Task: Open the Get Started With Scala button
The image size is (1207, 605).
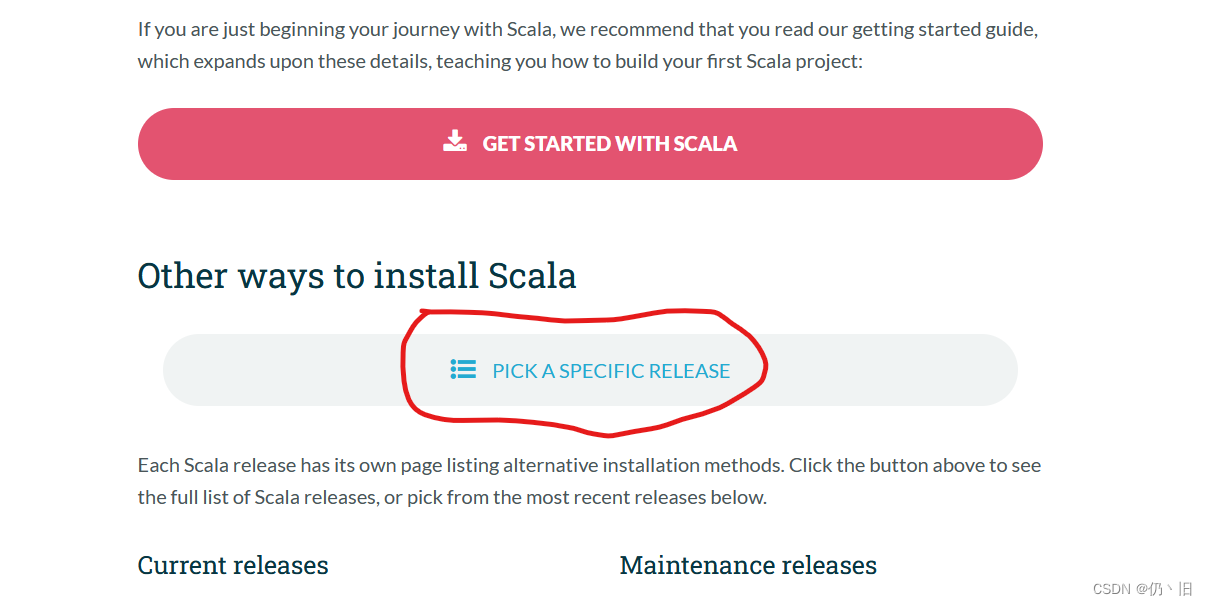Action: click(x=590, y=144)
